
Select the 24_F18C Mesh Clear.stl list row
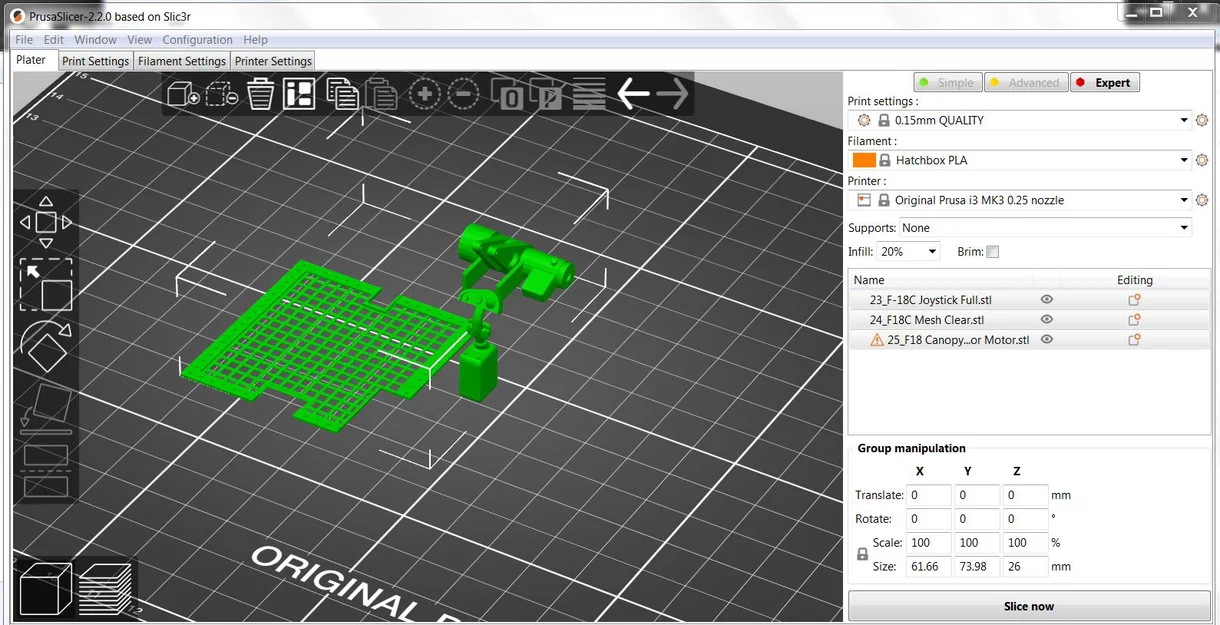(x=1029, y=320)
